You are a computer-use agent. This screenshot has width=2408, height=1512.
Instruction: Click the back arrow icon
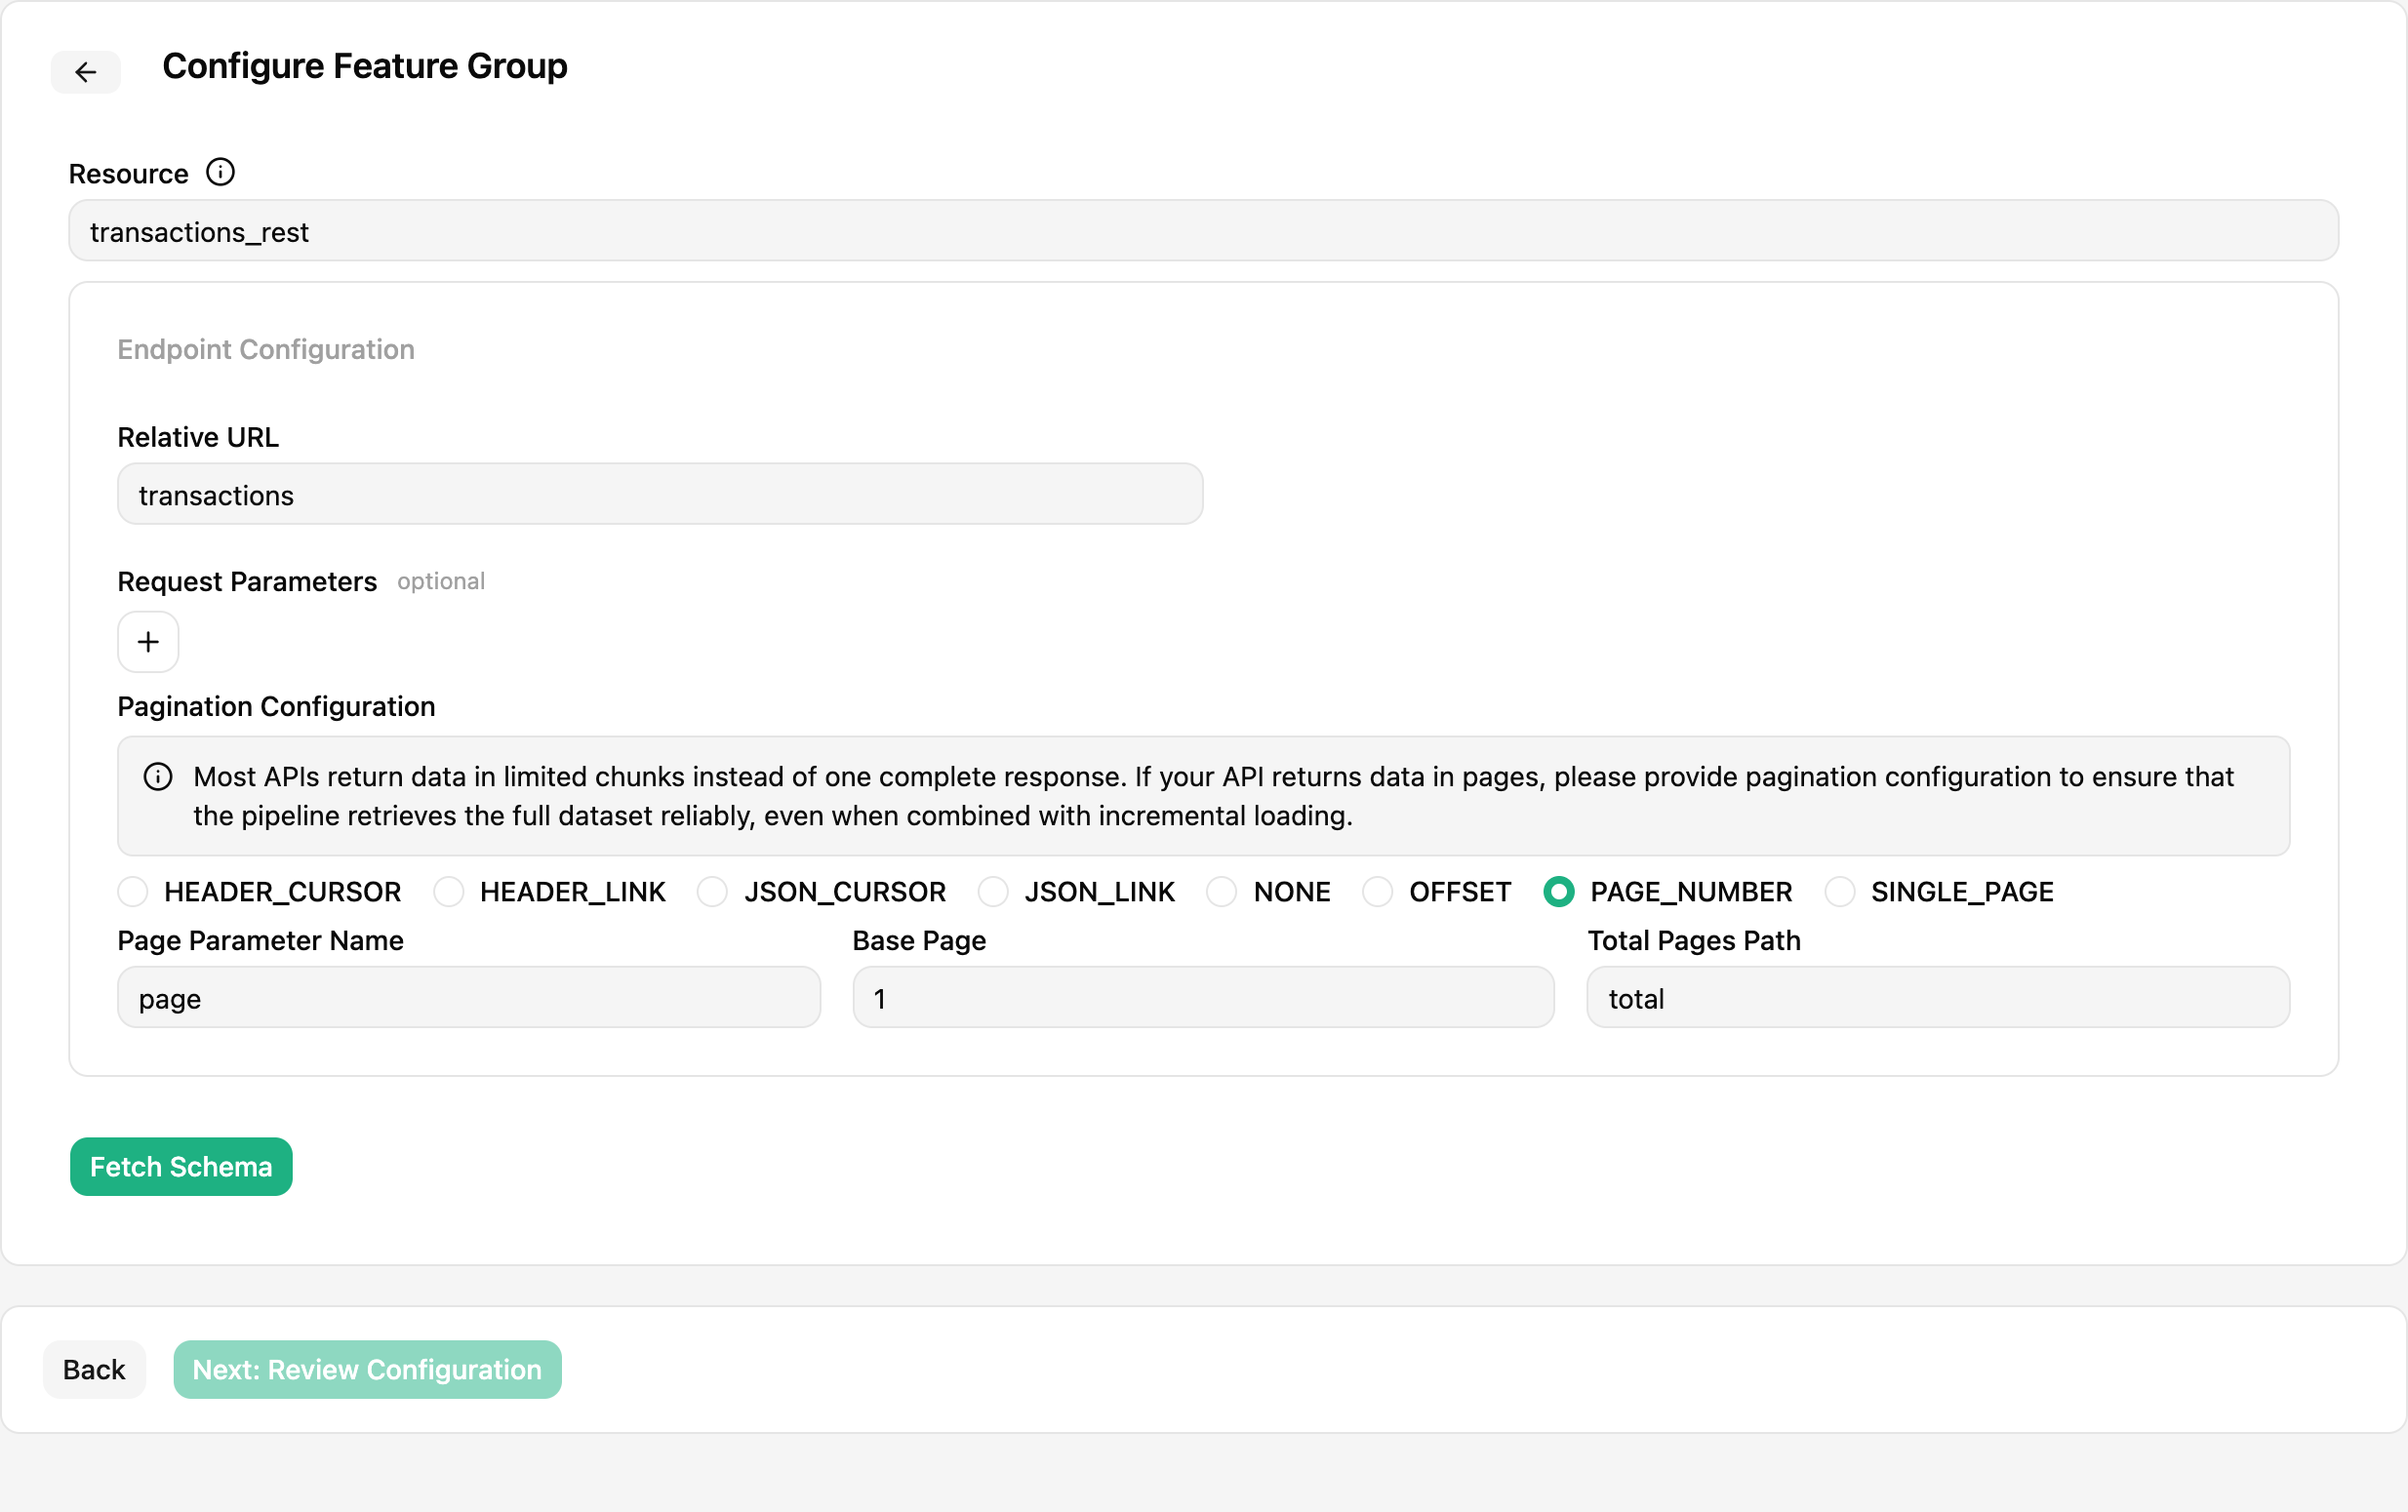tap(86, 72)
